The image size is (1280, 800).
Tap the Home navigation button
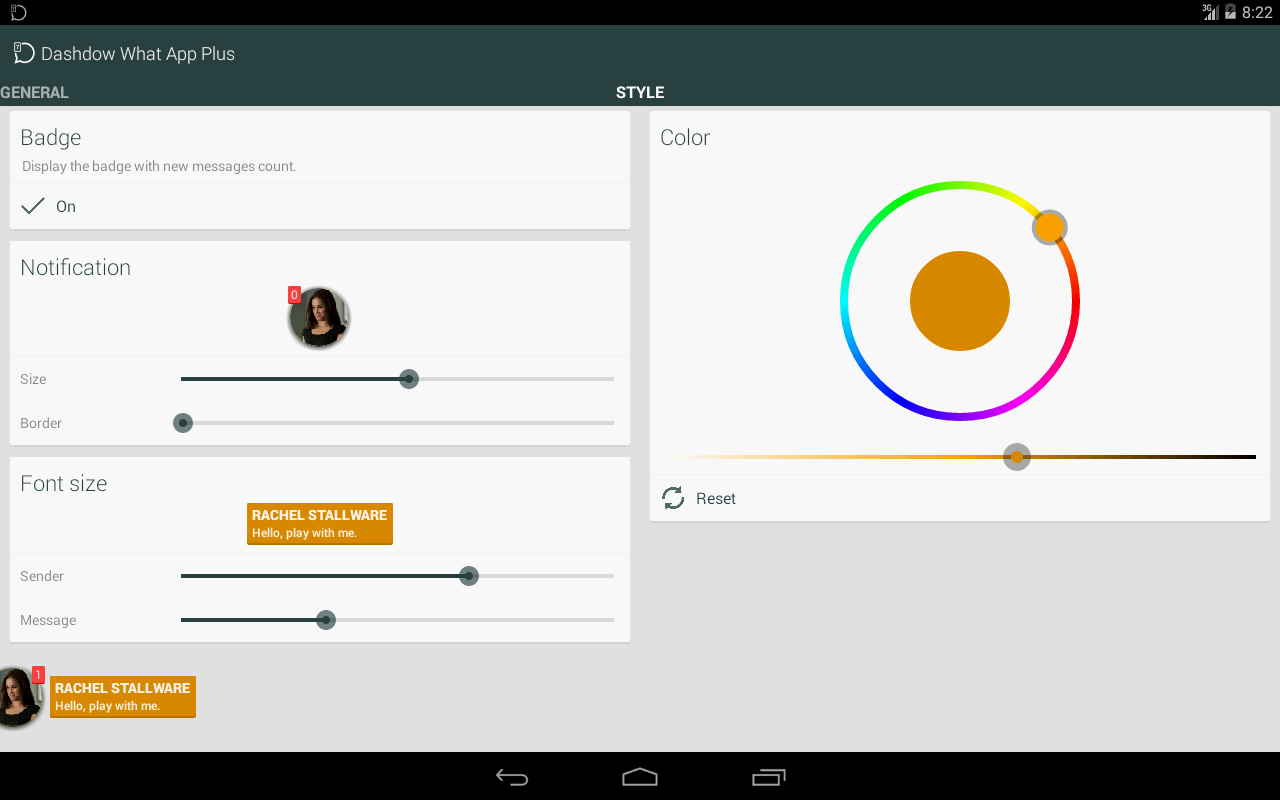point(639,777)
